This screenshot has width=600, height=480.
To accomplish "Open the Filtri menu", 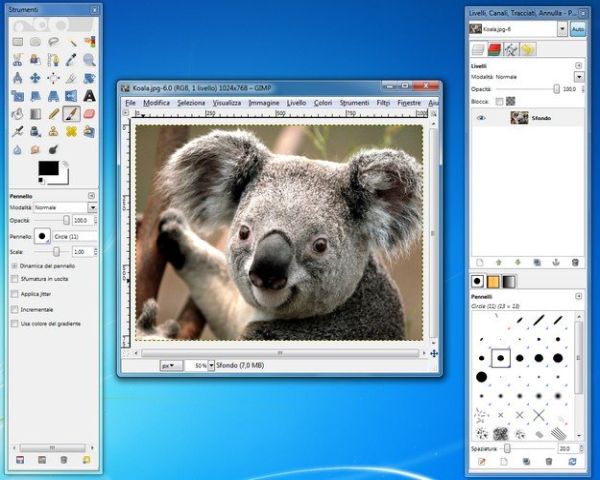I will pos(381,103).
